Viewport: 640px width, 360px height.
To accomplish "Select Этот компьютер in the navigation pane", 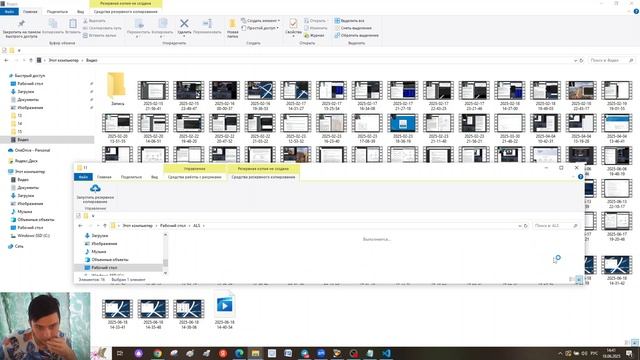I will click(x=30, y=171).
